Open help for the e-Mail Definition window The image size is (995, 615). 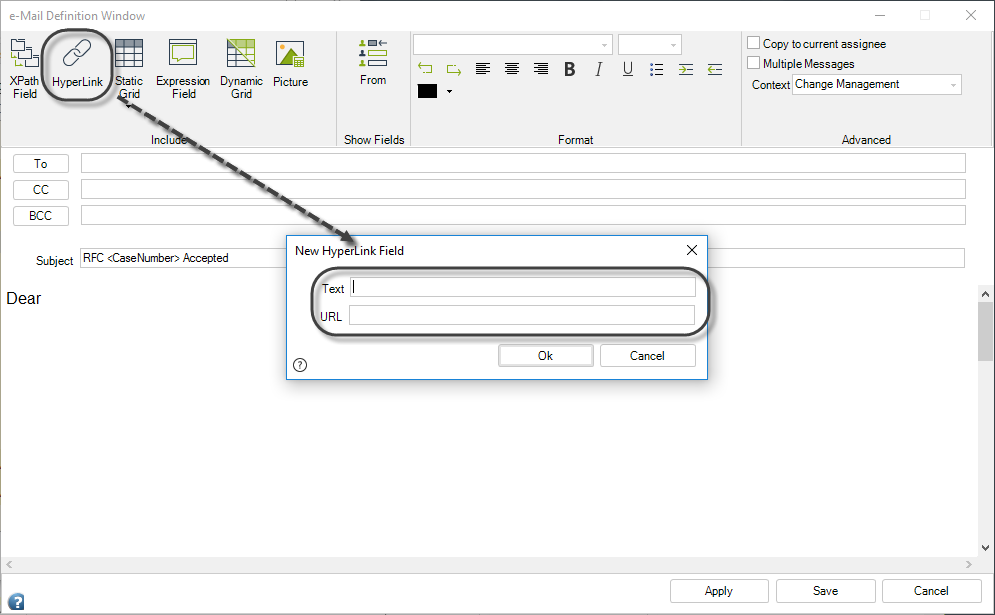pyautogui.click(x=16, y=601)
